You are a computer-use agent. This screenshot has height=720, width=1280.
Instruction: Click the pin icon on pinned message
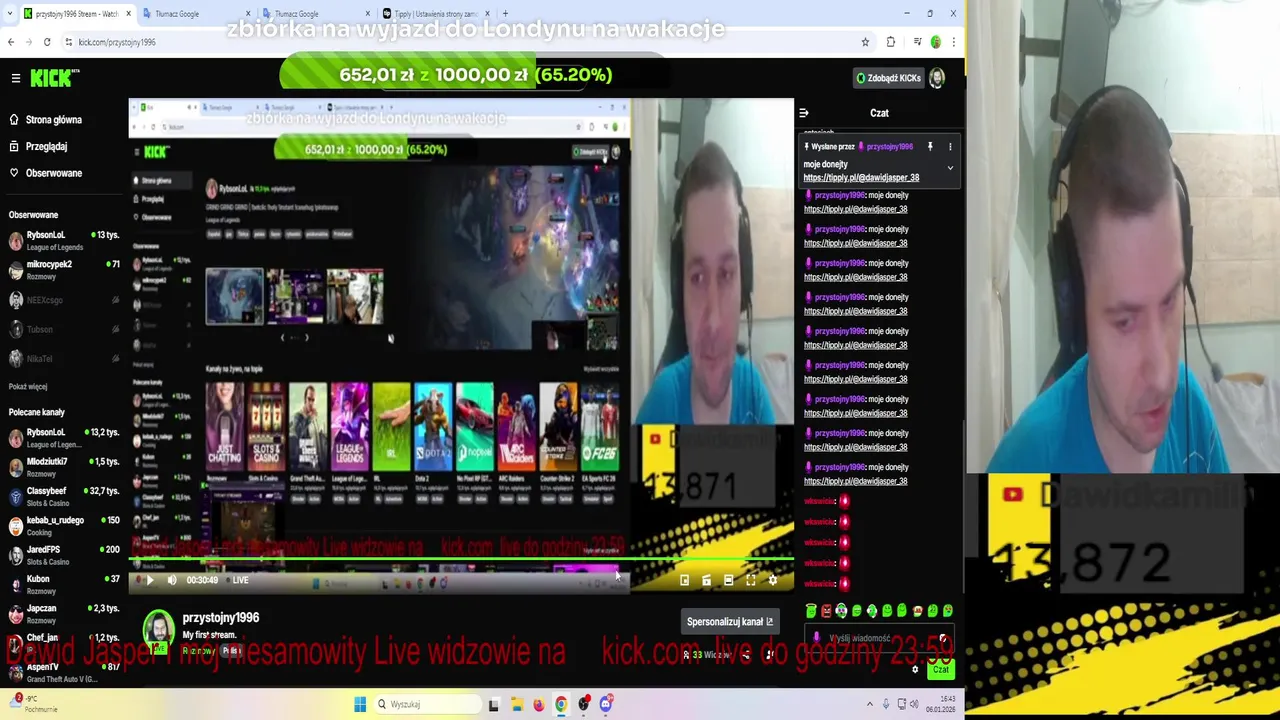pyautogui.click(x=930, y=147)
